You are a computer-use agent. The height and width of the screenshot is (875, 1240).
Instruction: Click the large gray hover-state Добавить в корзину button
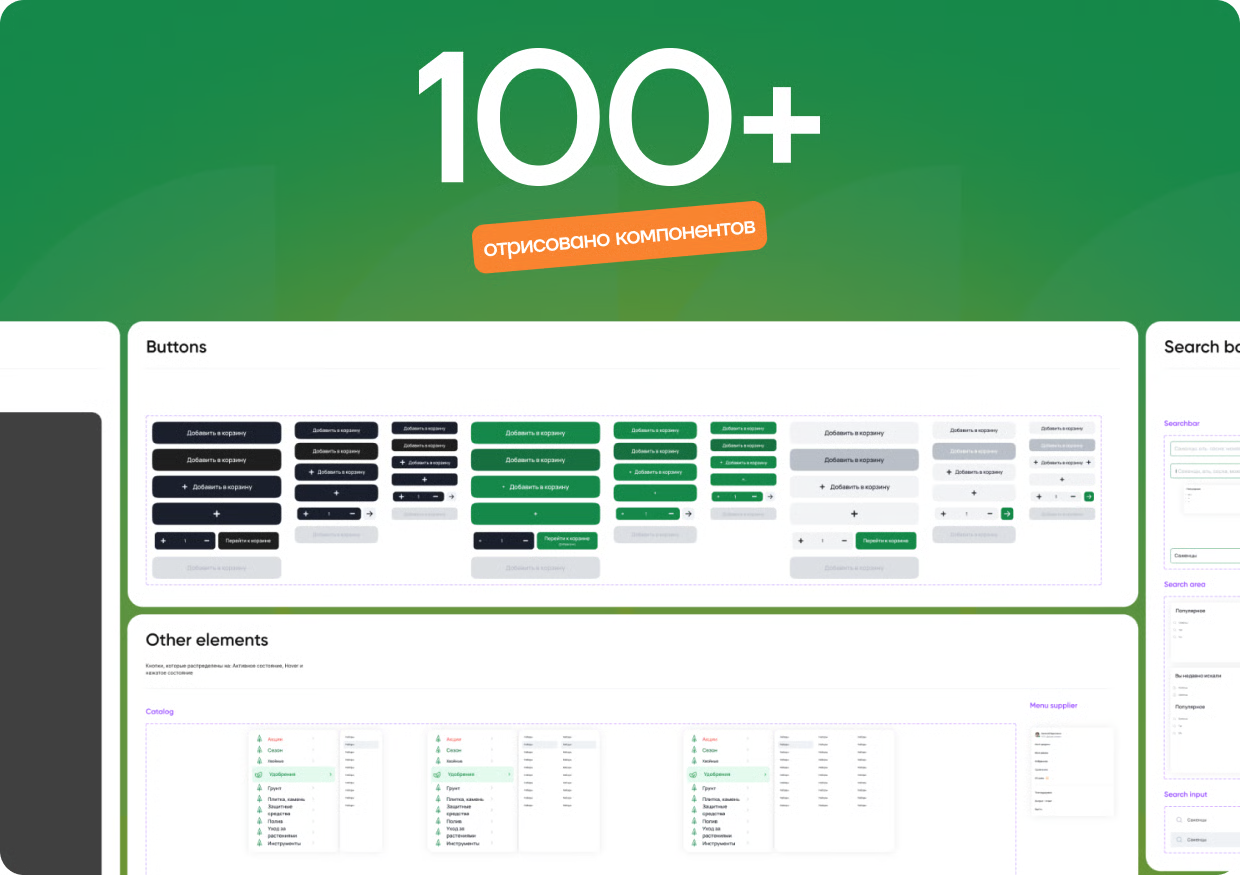(x=854, y=460)
